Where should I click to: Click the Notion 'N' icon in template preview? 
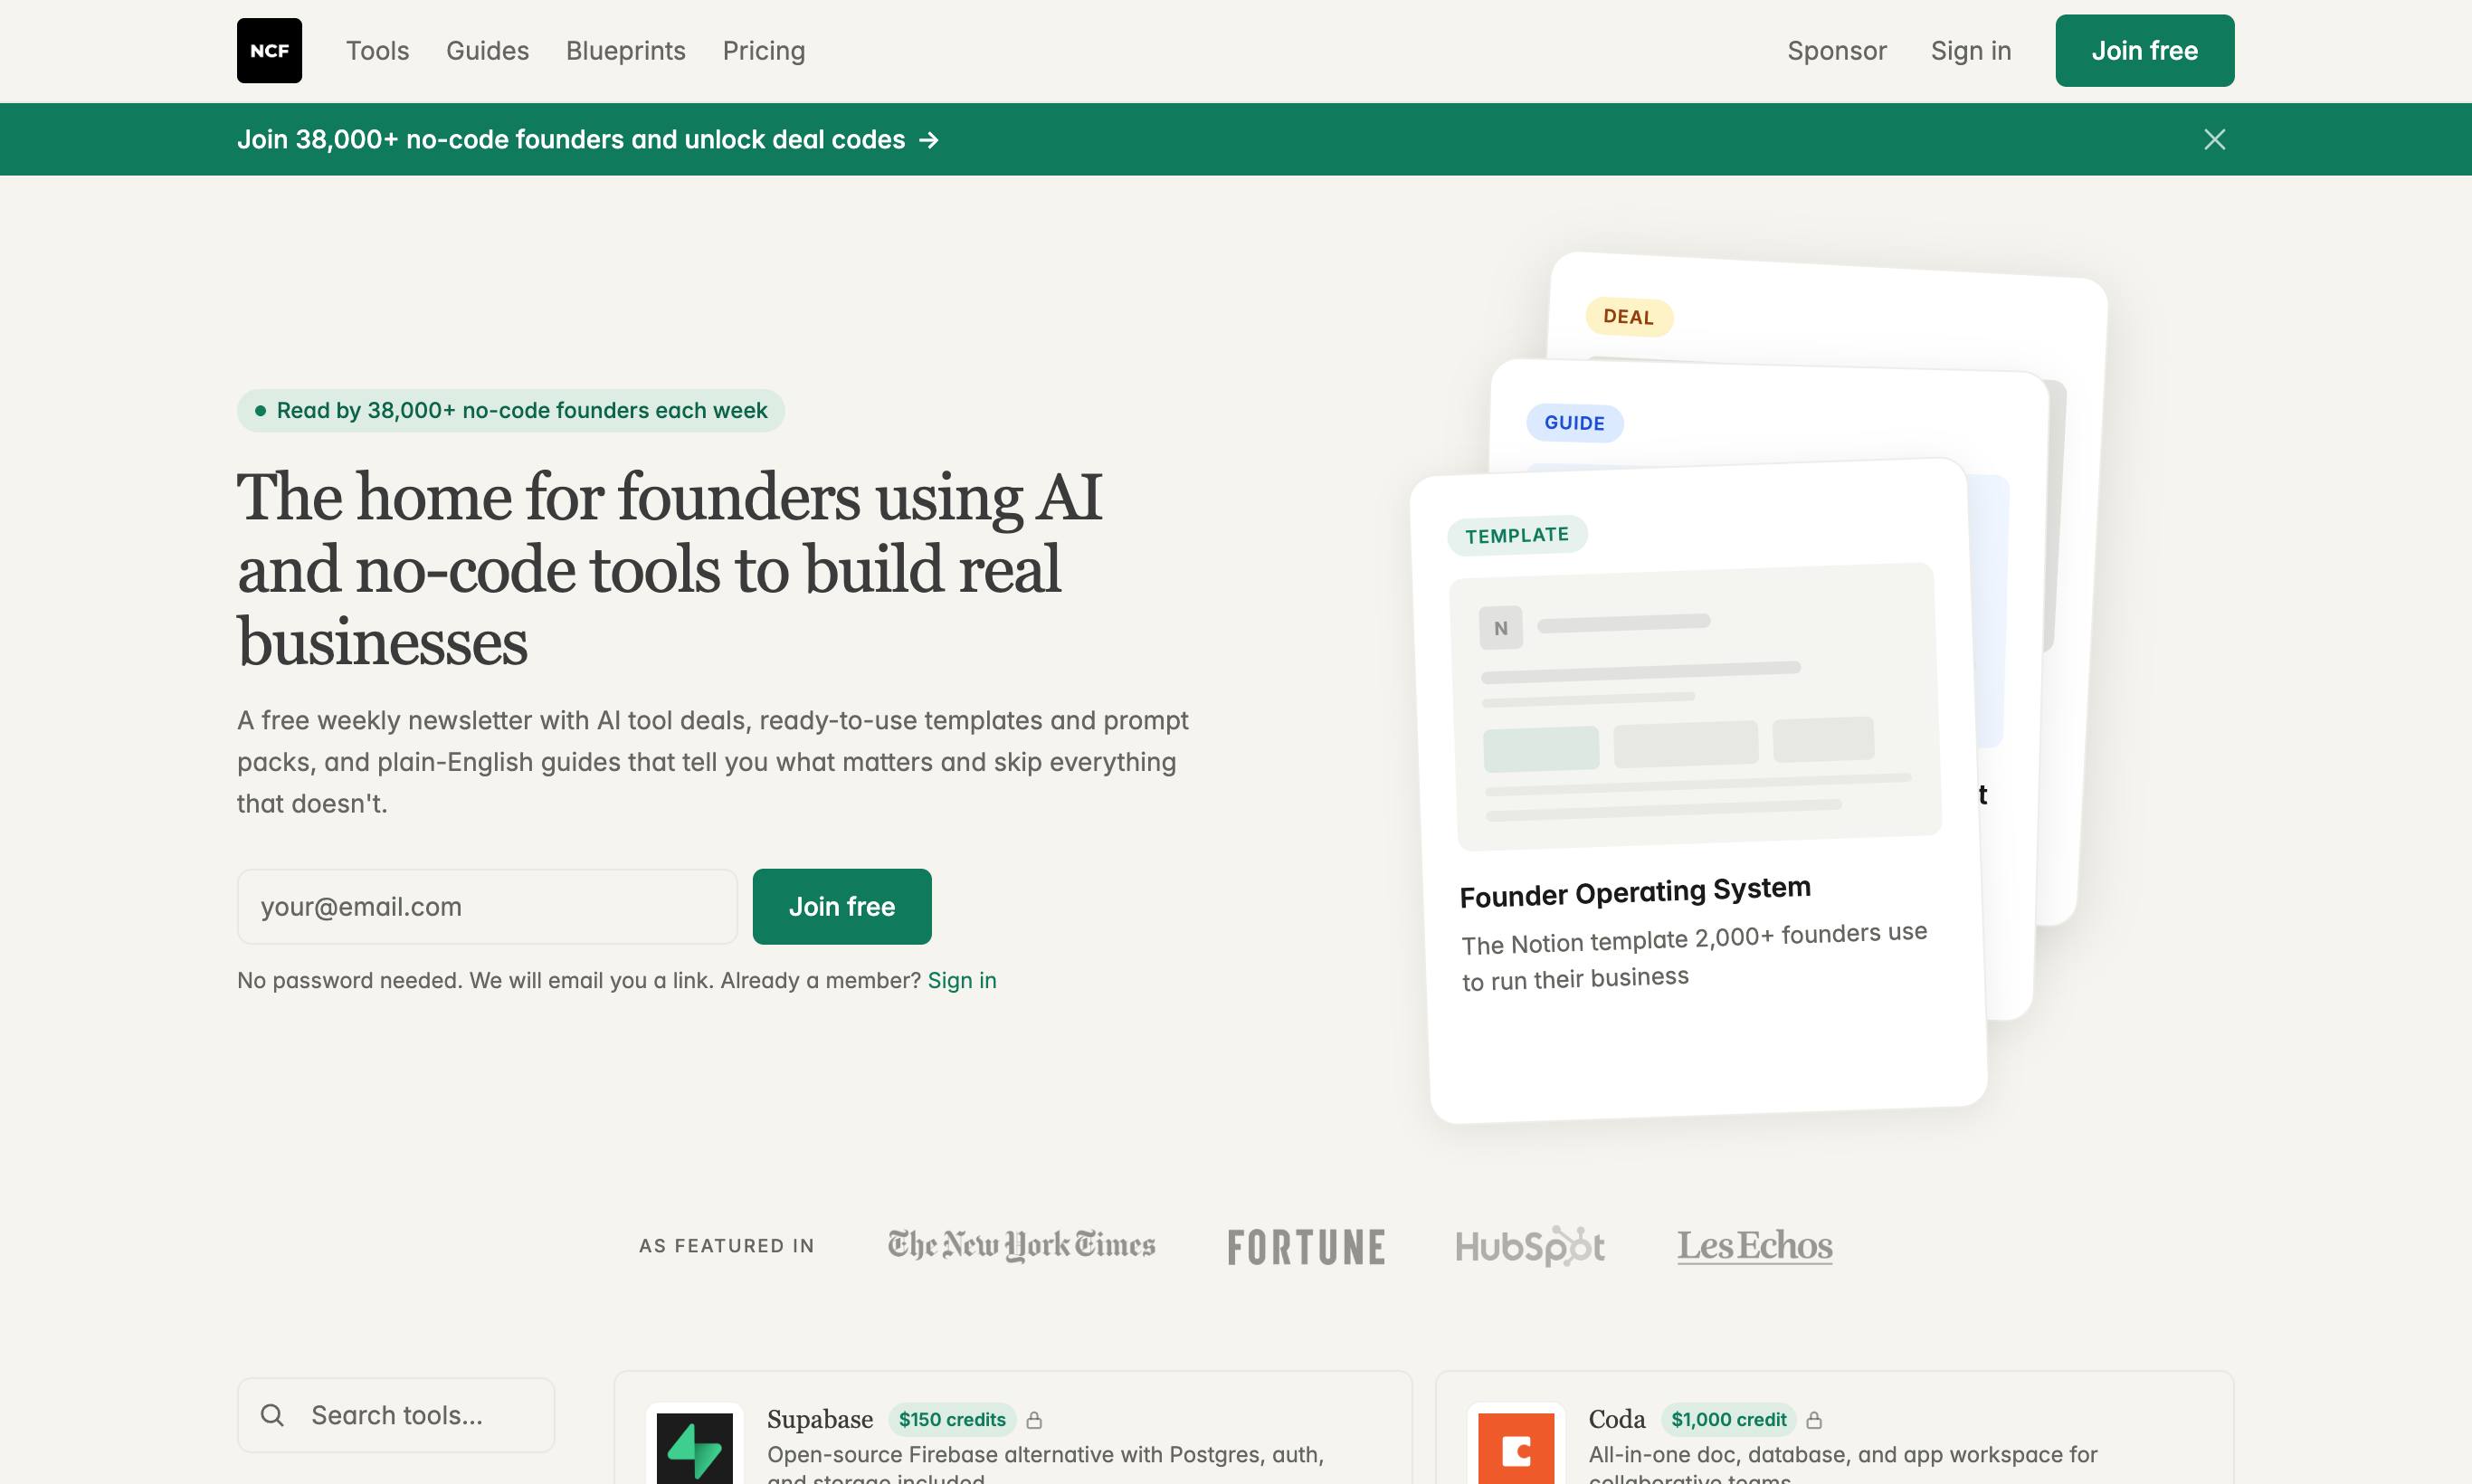(1501, 628)
